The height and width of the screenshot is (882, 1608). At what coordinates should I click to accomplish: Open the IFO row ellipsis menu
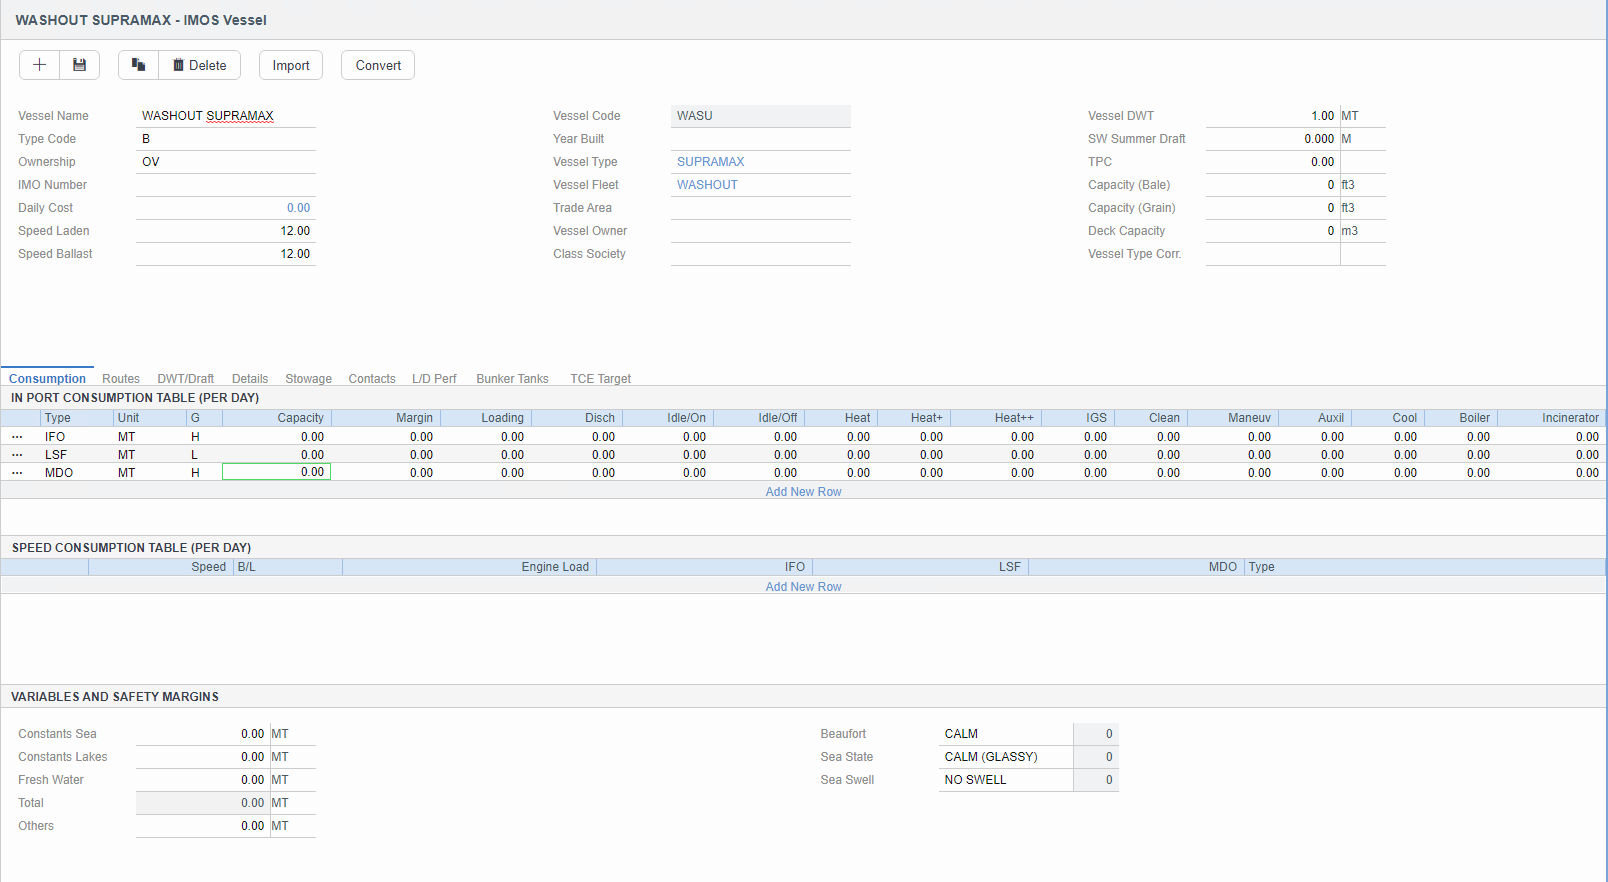(x=17, y=437)
